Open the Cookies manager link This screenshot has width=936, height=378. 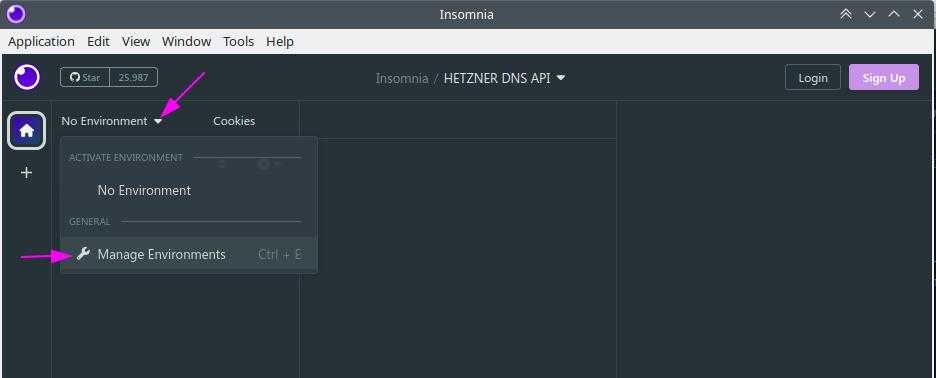(234, 121)
